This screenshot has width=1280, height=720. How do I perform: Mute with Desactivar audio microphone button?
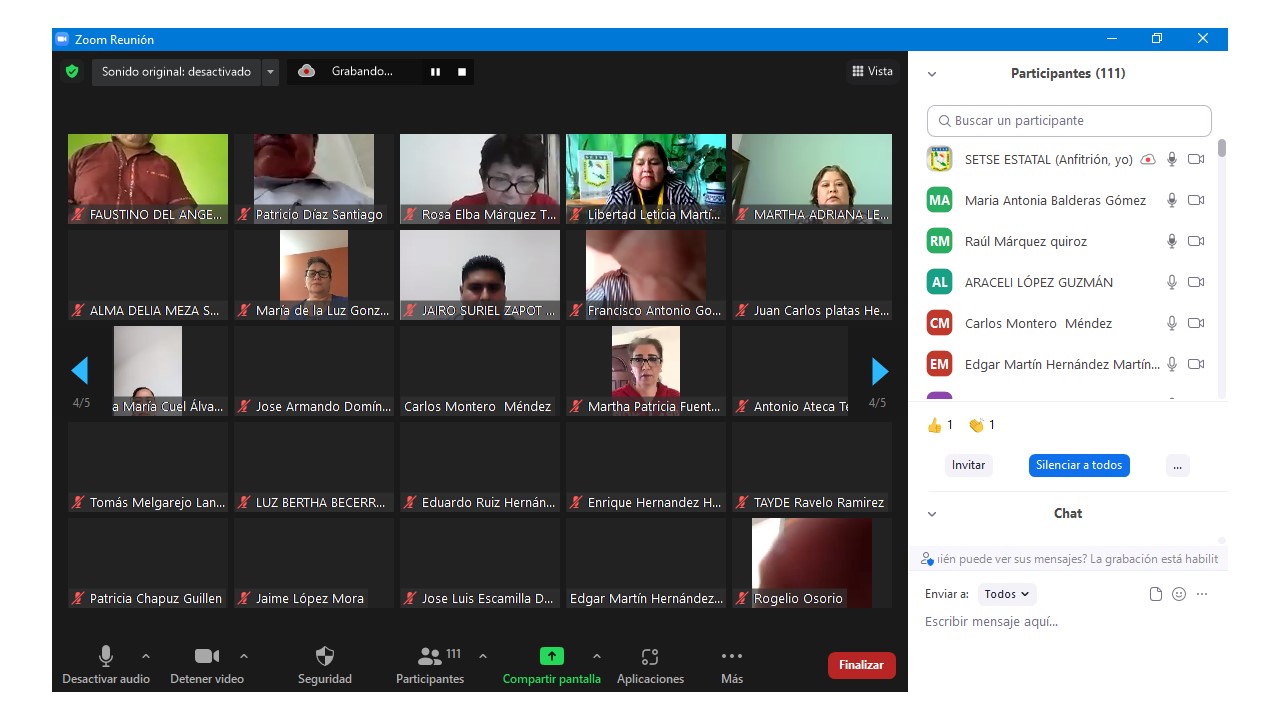point(106,665)
